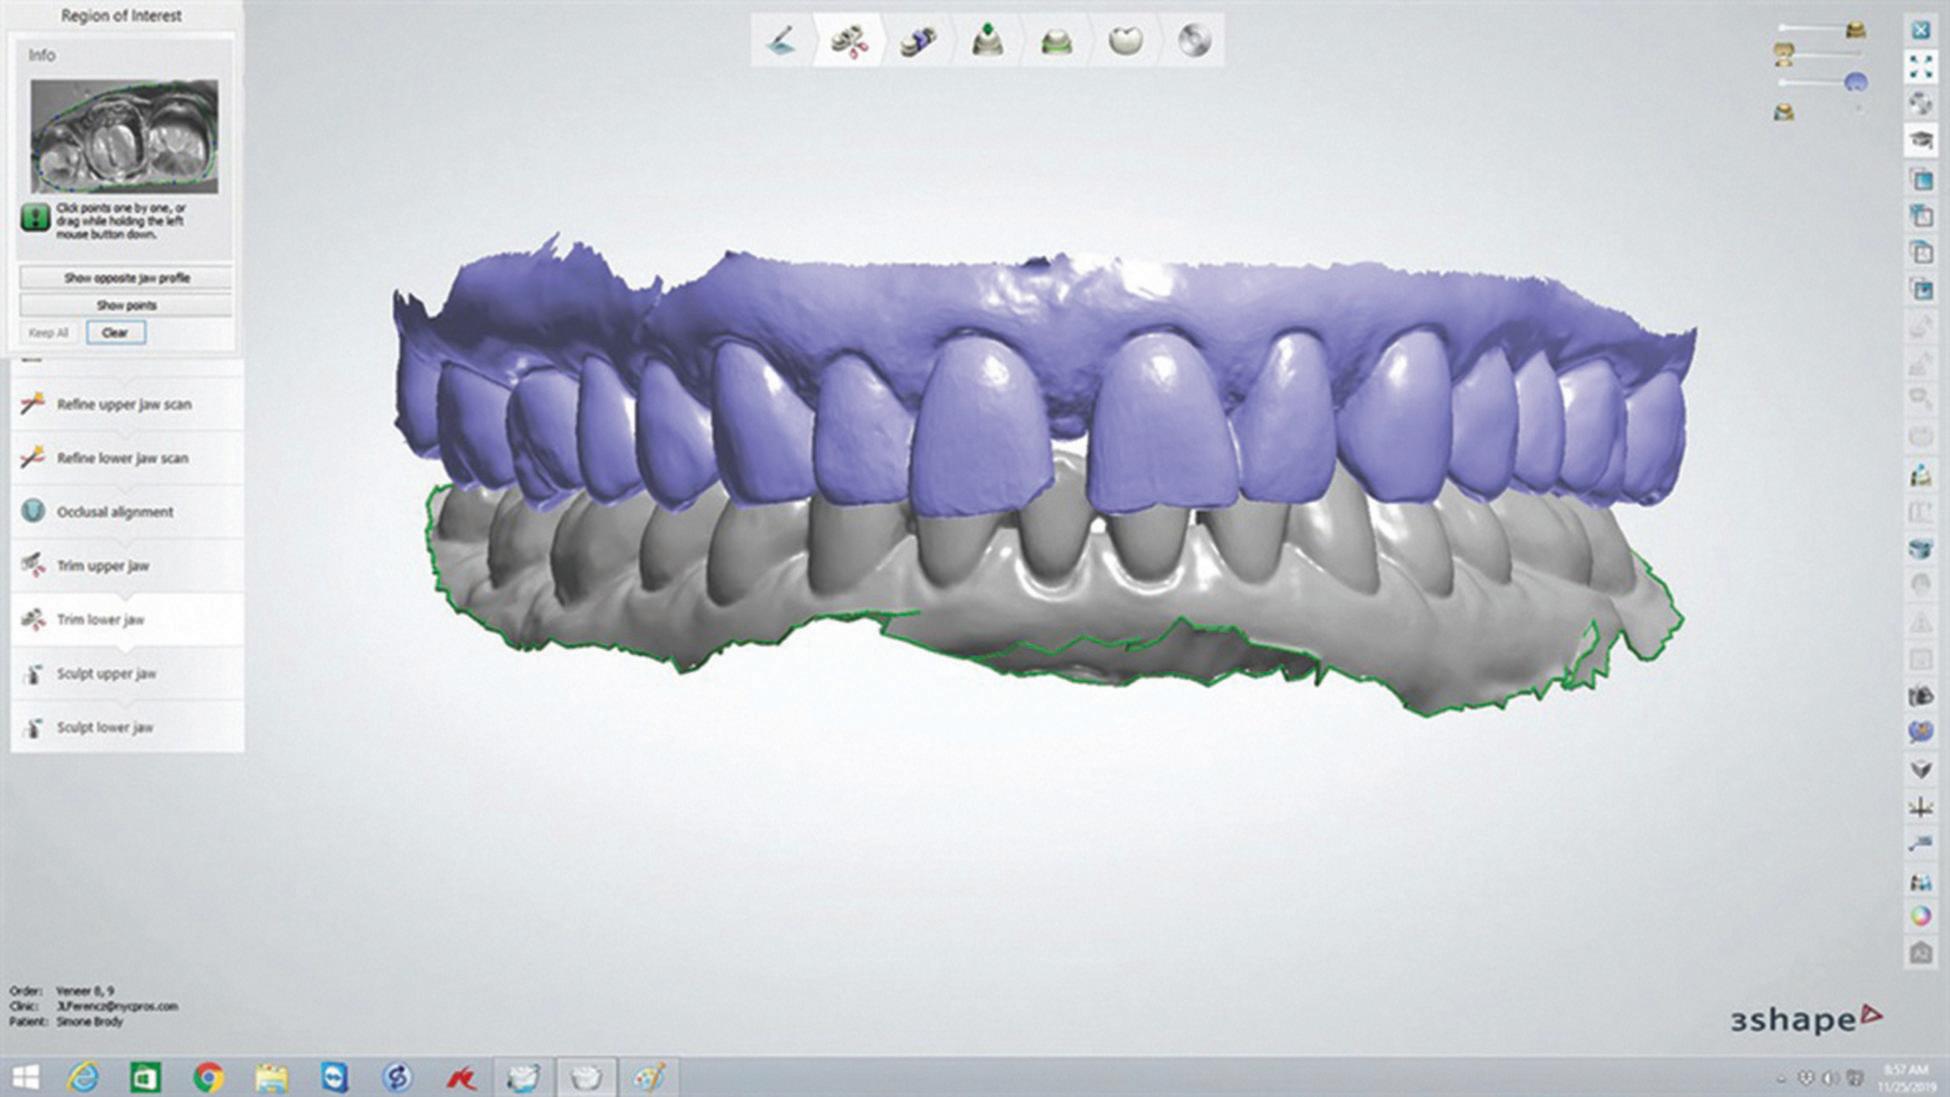Click the camera screenshot icon
The image size is (1950, 1097).
(1920, 695)
